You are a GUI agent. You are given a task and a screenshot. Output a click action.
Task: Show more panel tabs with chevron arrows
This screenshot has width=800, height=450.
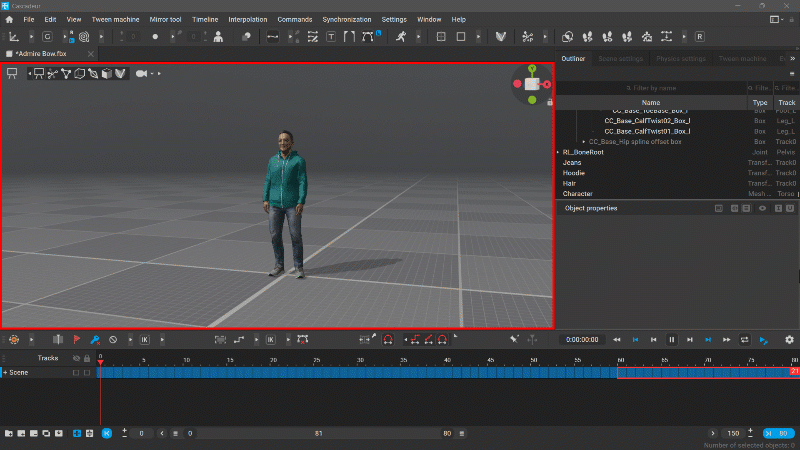[792, 59]
